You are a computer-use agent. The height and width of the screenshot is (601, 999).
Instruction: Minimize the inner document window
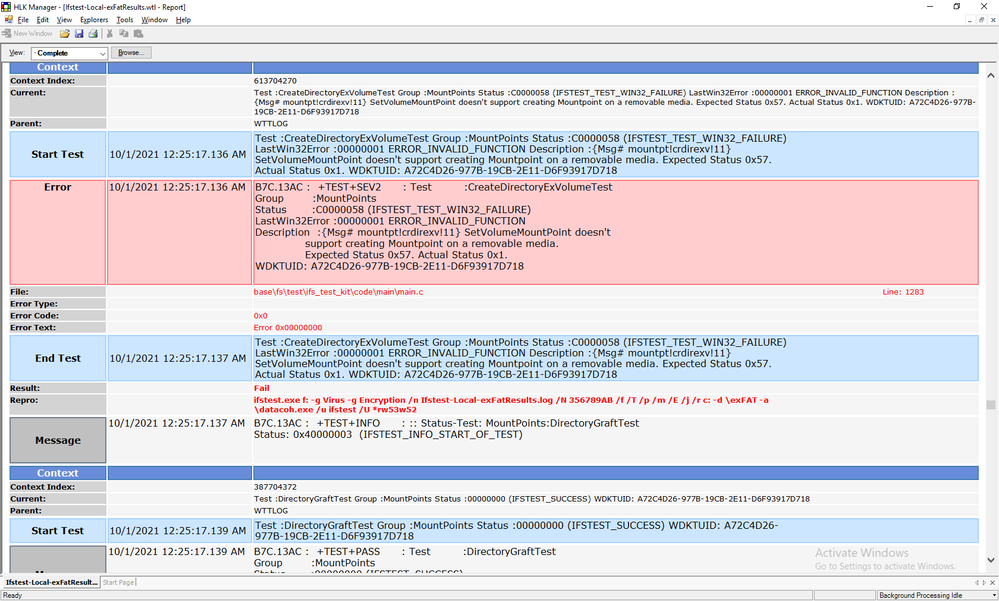pyautogui.click(x=970, y=20)
